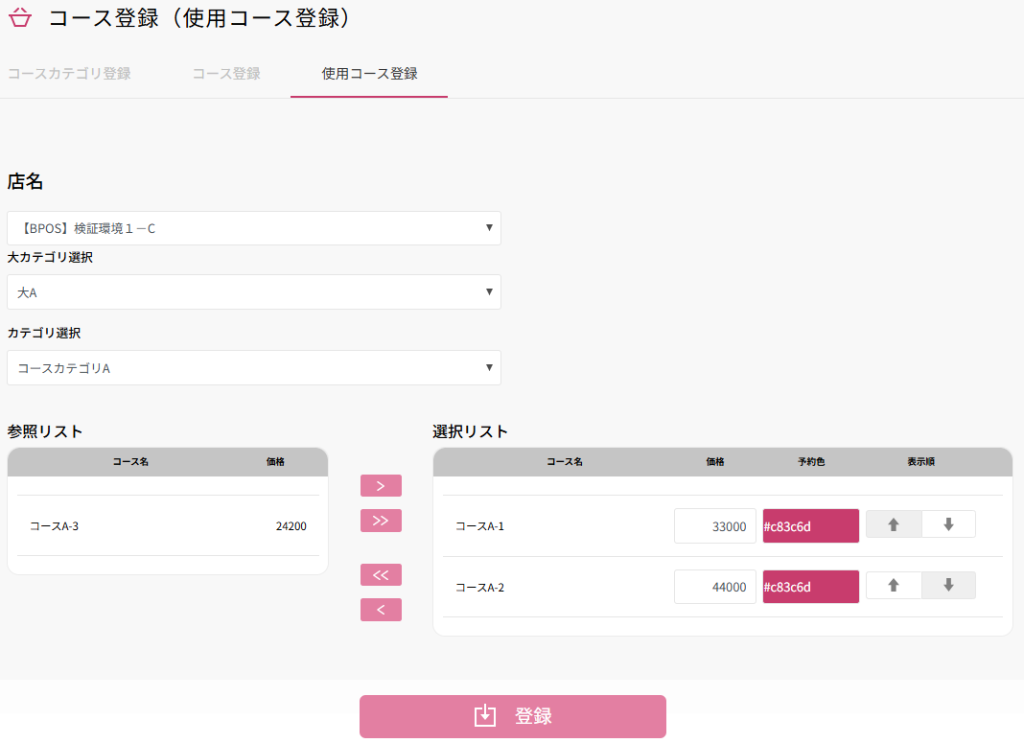The width and height of the screenshot is (1024, 743).
Task: Open the 店名 store dropdown
Action: pos(253,228)
